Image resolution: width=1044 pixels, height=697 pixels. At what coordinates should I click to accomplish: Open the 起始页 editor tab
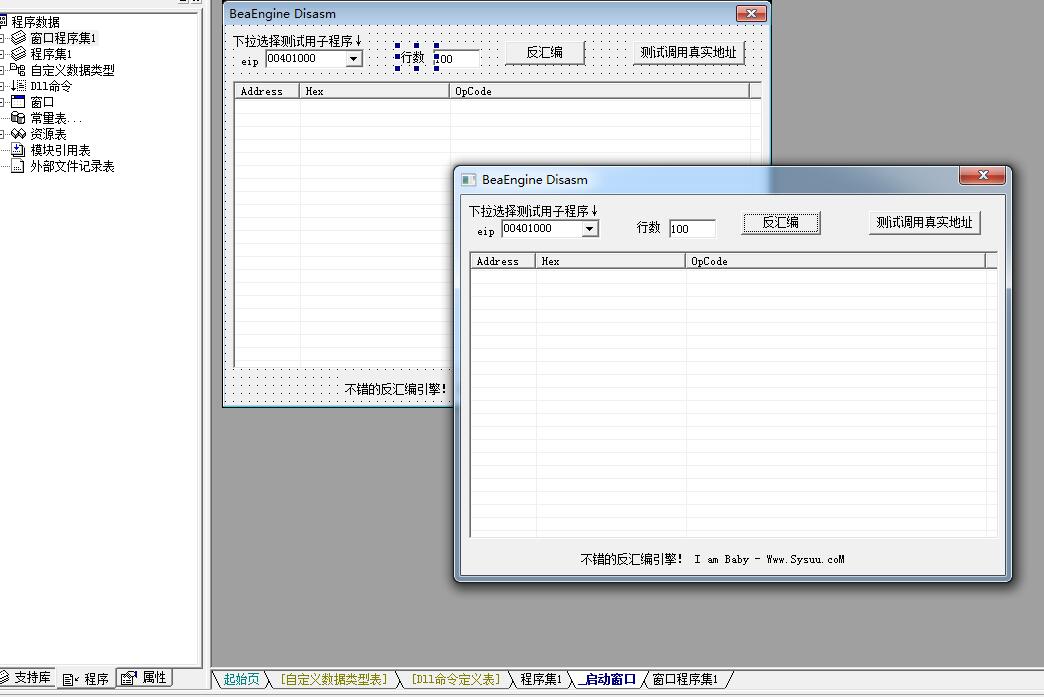[x=241, y=679]
